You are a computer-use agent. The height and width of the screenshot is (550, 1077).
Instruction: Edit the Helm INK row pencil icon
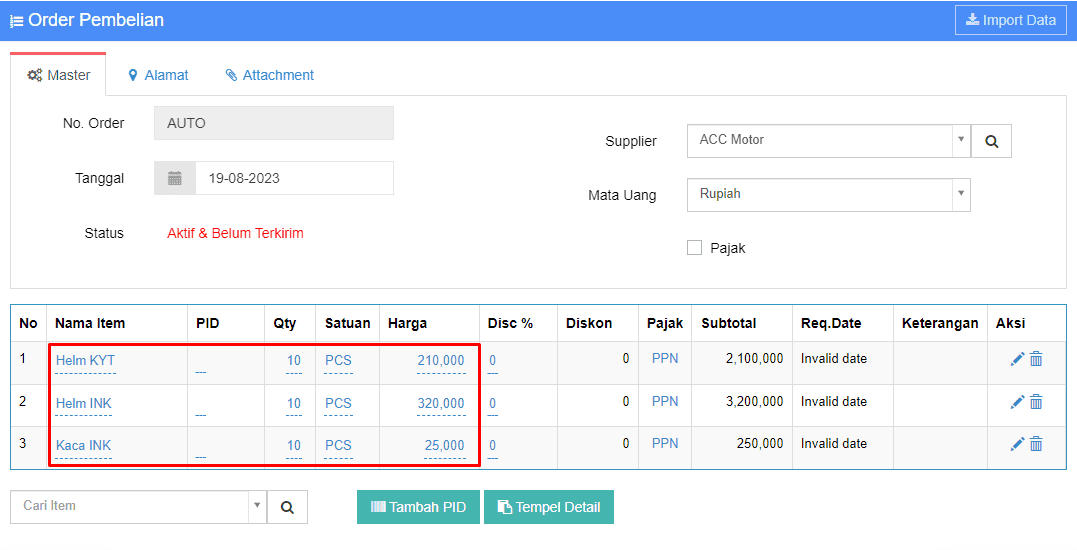pos(1017,402)
